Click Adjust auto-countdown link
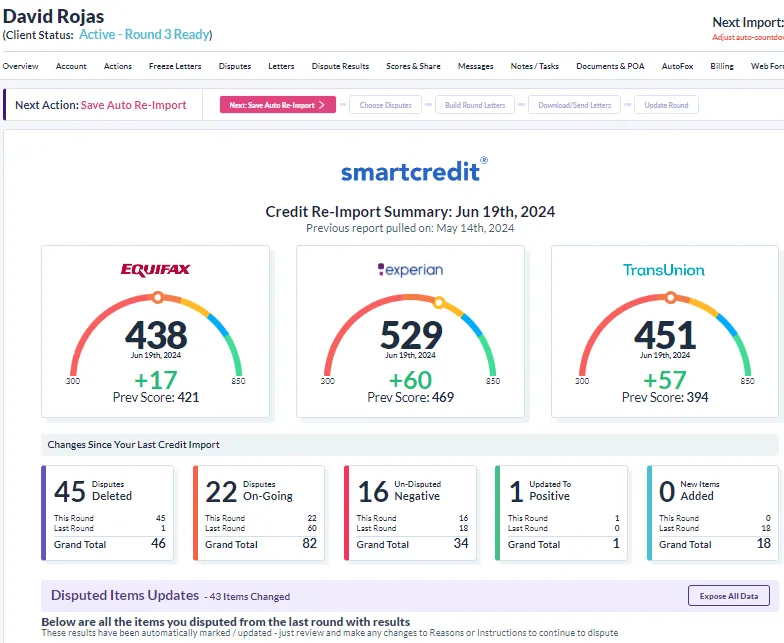 pyautogui.click(x=748, y=37)
